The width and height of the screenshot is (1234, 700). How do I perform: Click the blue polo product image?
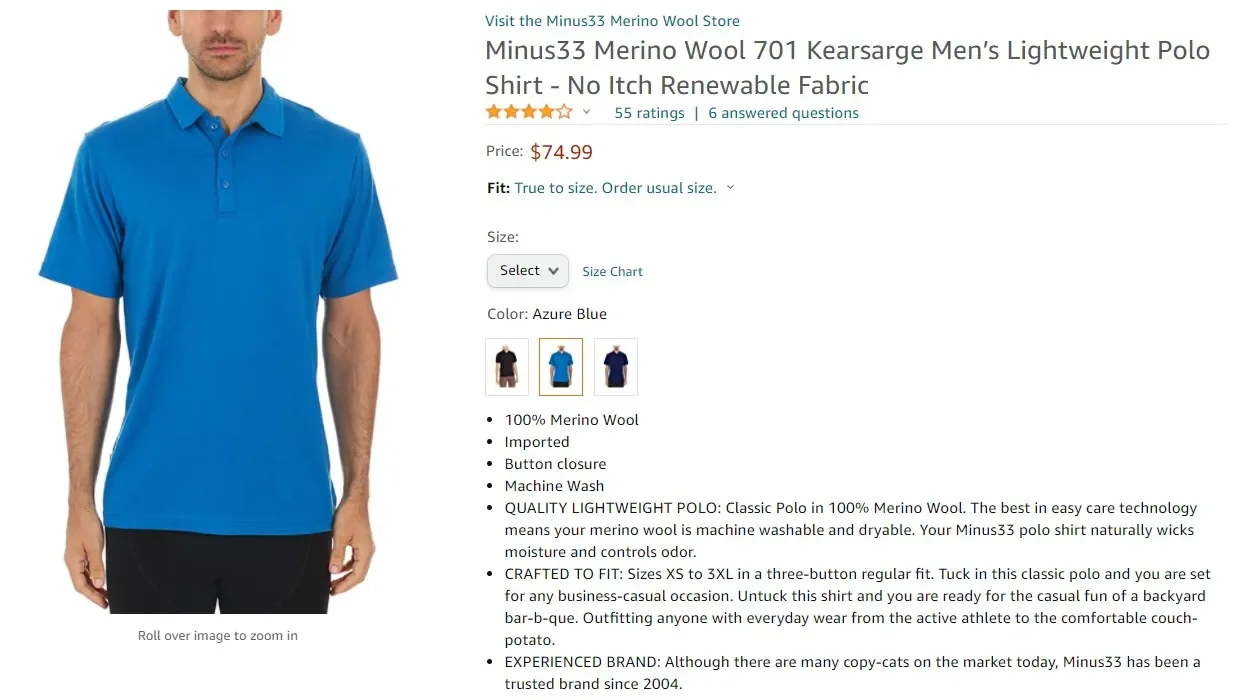point(217,311)
